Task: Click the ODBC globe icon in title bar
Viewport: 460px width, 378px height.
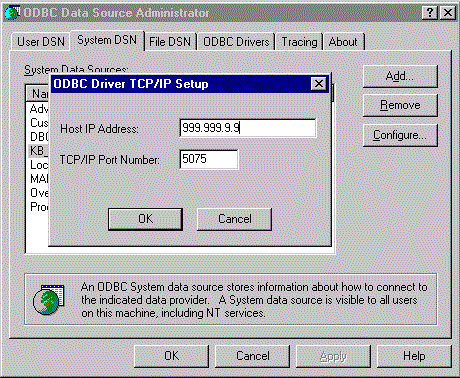Action: [x=12, y=13]
